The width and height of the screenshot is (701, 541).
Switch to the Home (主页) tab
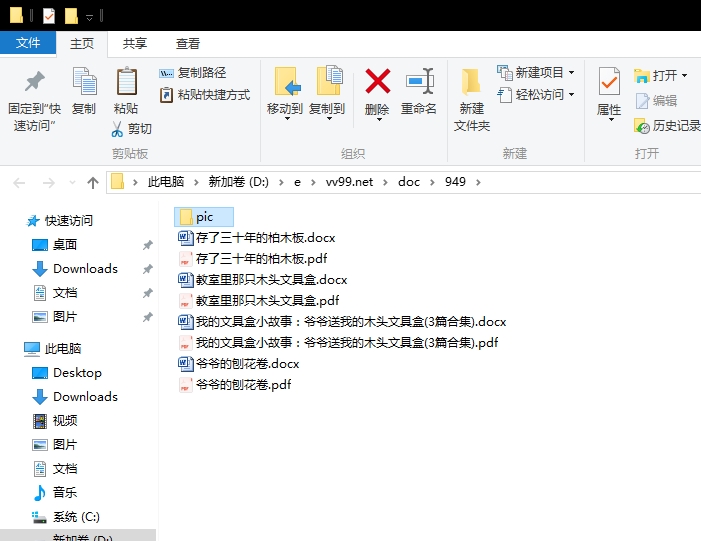tap(82, 43)
